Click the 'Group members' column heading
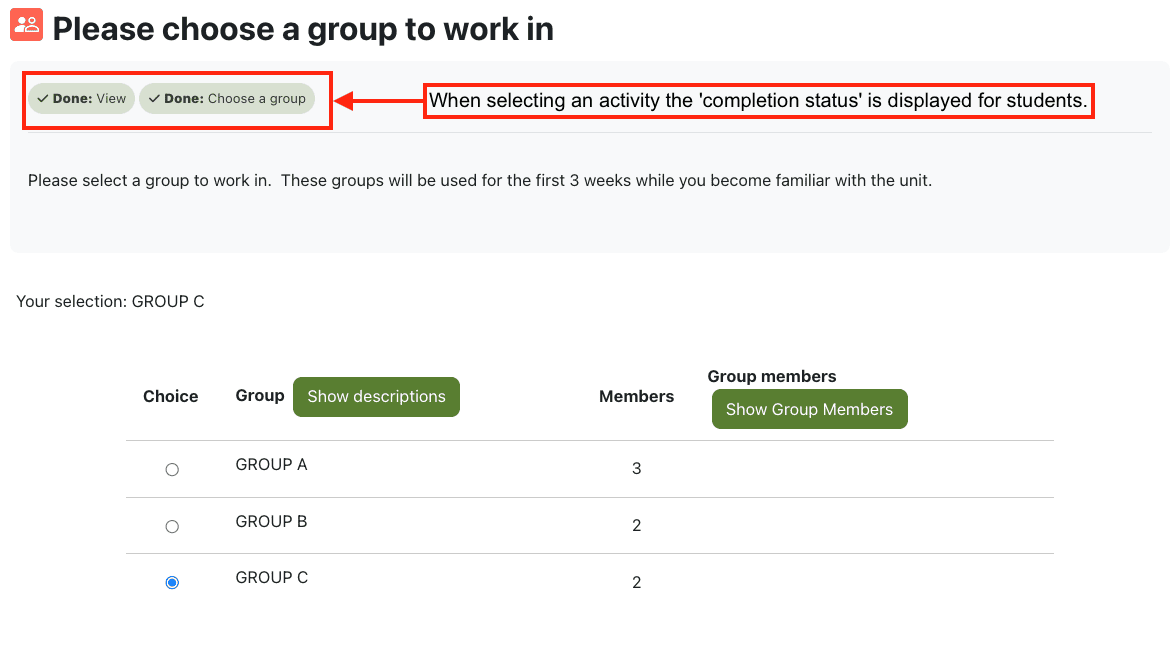Screen dimensions: 1172x648 pyautogui.click(x=772, y=376)
